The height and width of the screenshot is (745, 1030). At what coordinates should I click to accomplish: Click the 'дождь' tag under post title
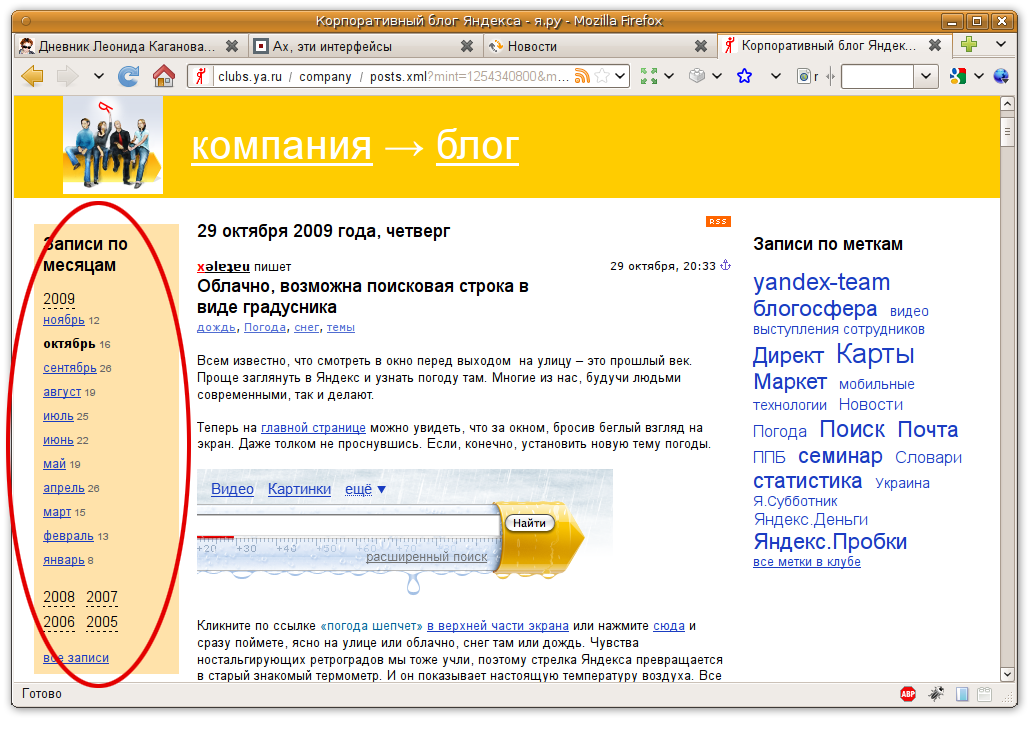216,327
